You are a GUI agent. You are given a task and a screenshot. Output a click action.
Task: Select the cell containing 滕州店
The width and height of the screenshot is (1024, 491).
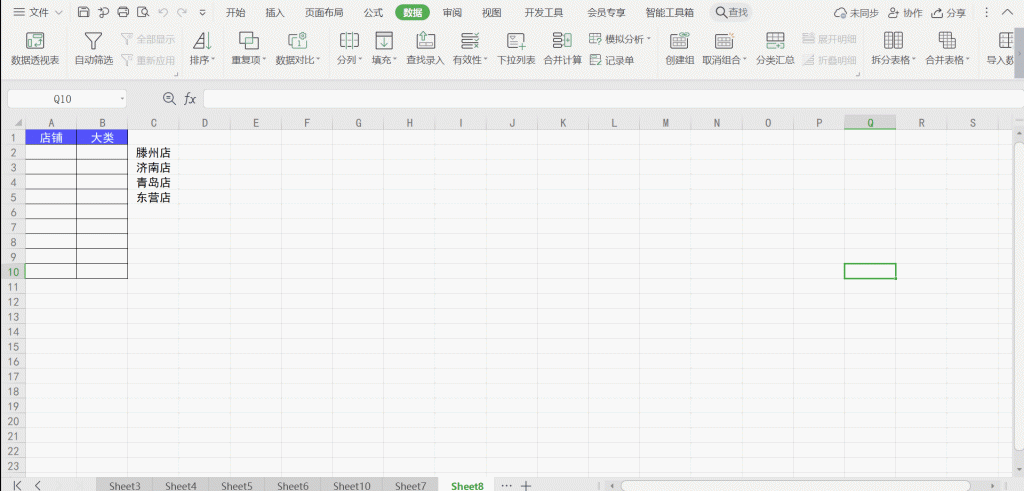click(x=153, y=153)
